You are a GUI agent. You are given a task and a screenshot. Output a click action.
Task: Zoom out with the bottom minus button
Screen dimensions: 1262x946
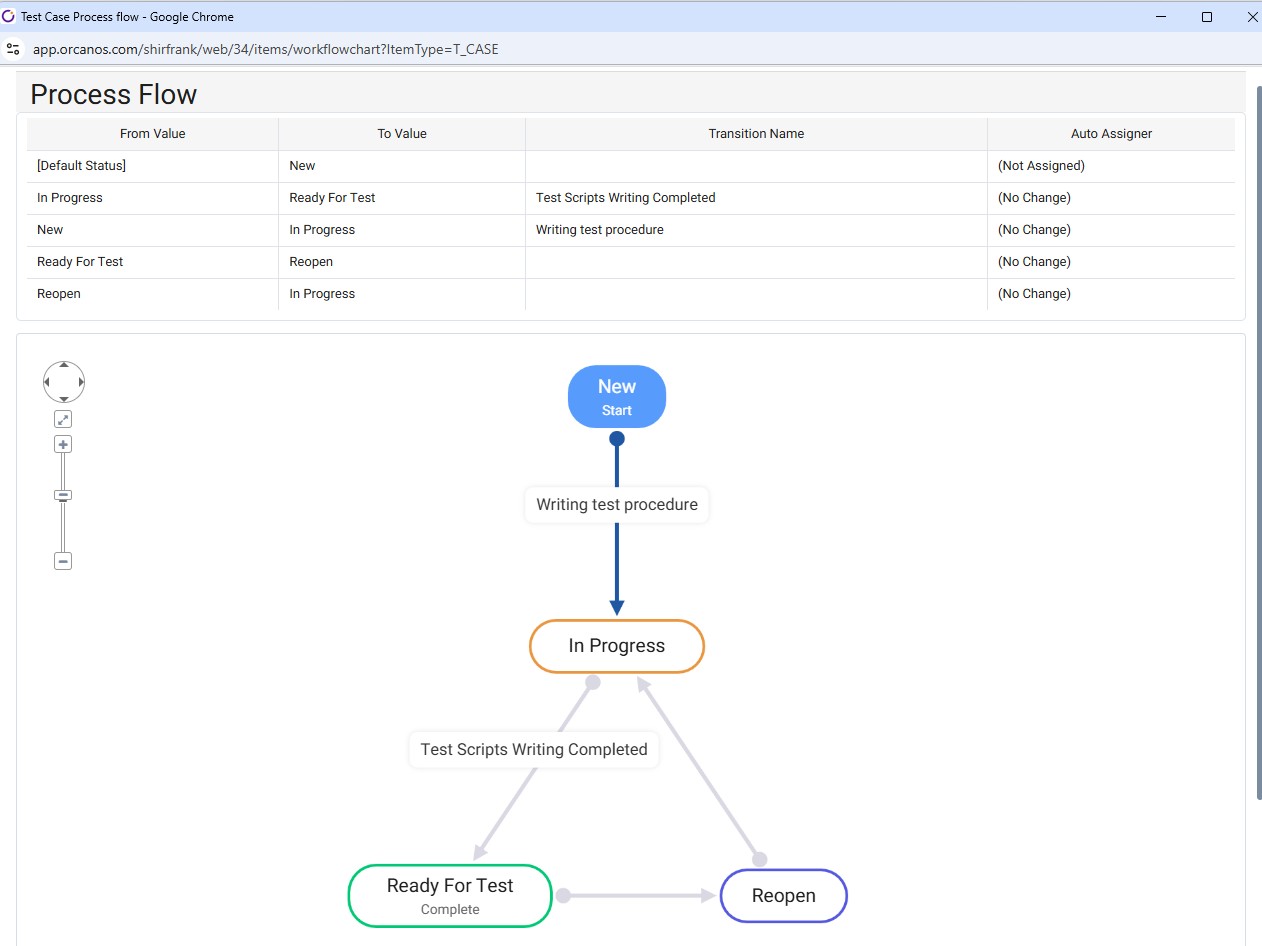(63, 561)
